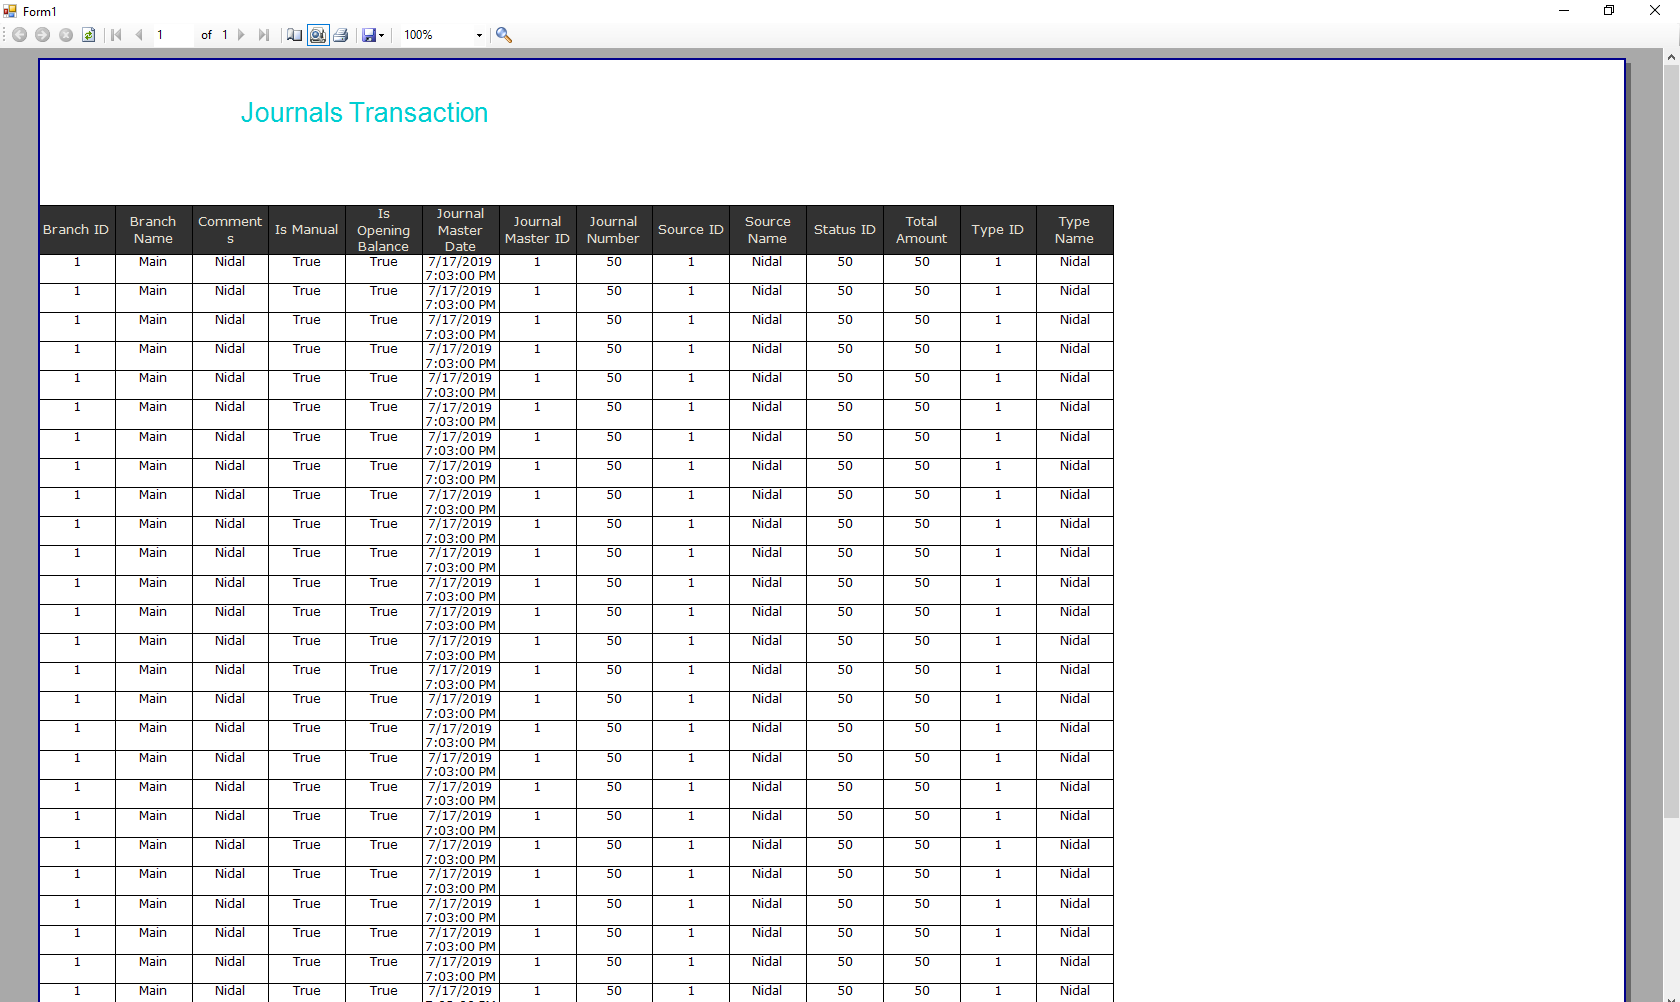Click the open book icon in toolbar
The width and height of the screenshot is (1680, 1002).
[x=294, y=35]
